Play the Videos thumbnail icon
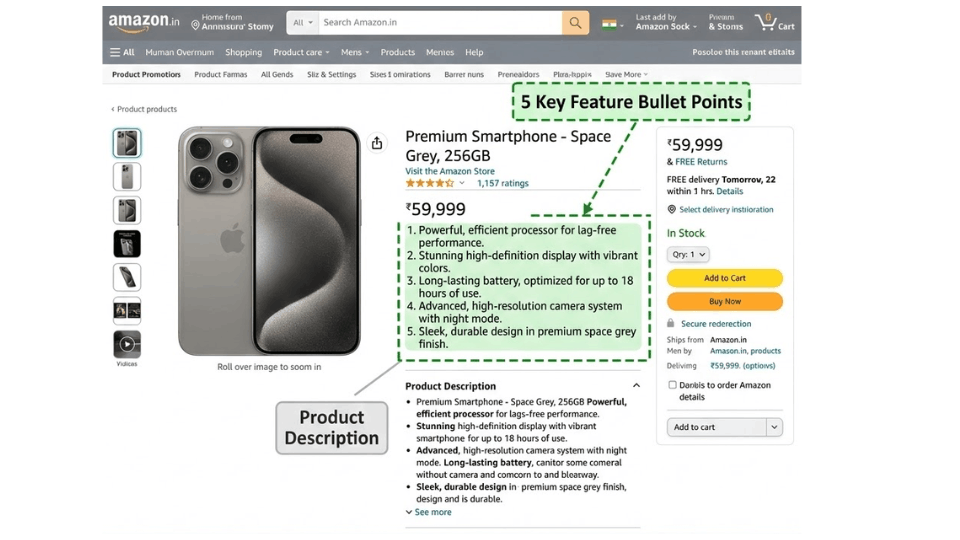This screenshot has width=960, height=540. tap(127, 344)
